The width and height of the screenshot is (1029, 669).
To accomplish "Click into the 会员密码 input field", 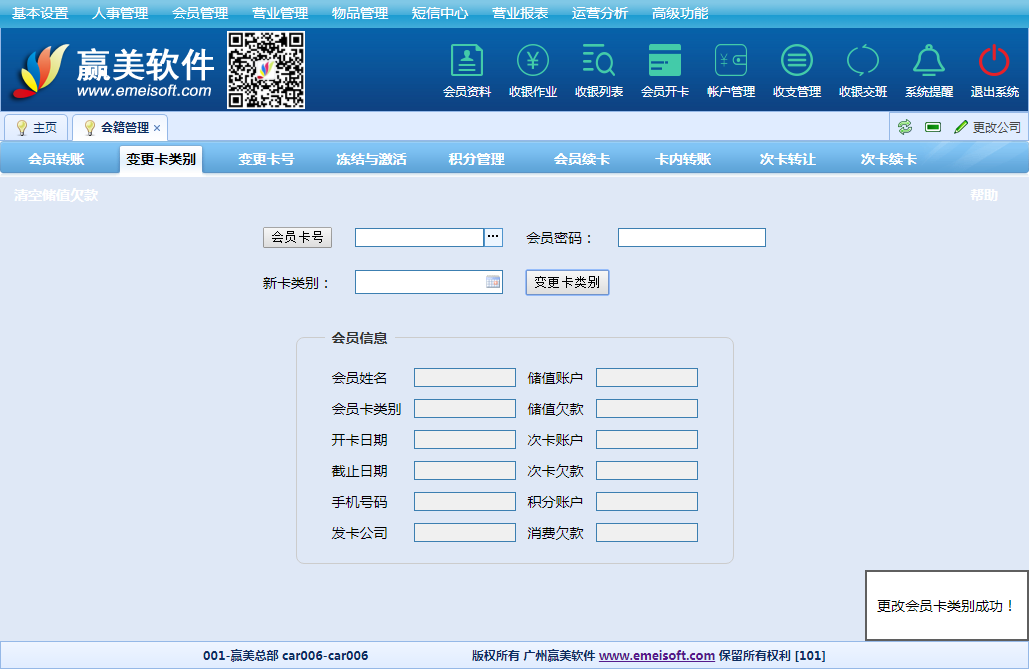I will pyautogui.click(x=691, y=237).
